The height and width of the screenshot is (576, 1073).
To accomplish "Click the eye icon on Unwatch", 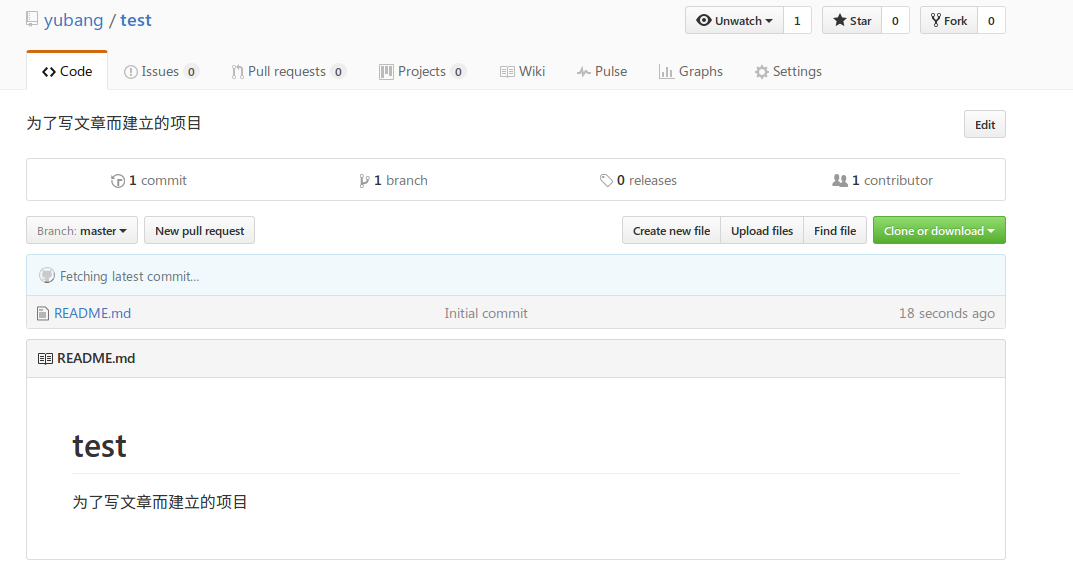I will [x=703, y=21].
